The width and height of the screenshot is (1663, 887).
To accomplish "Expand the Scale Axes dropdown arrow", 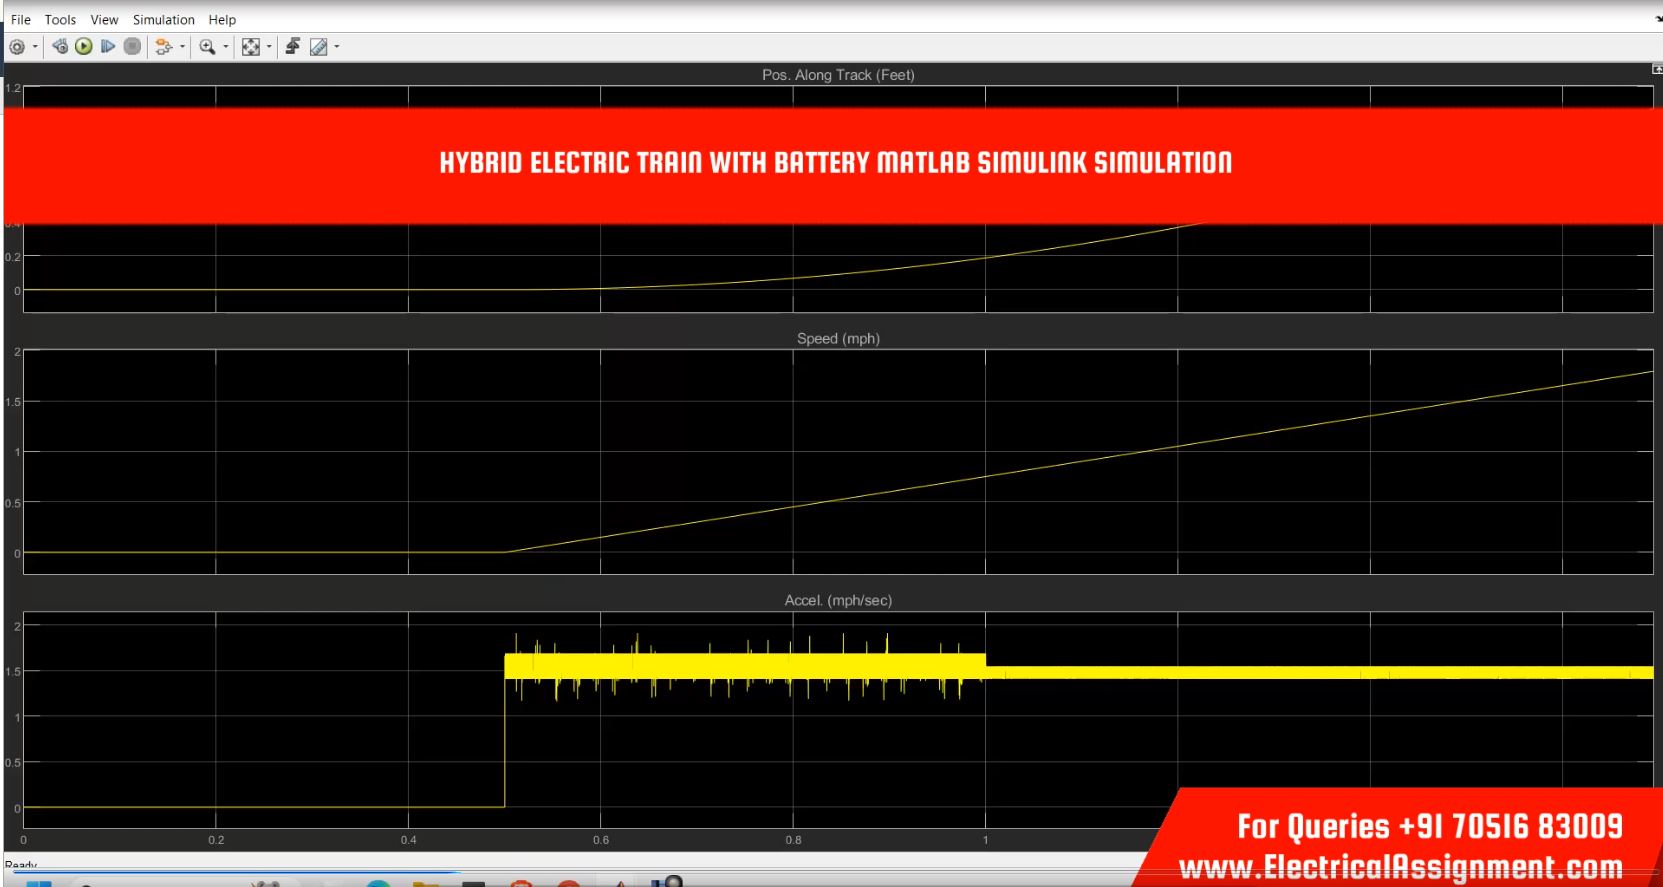I will click(269, 47).
